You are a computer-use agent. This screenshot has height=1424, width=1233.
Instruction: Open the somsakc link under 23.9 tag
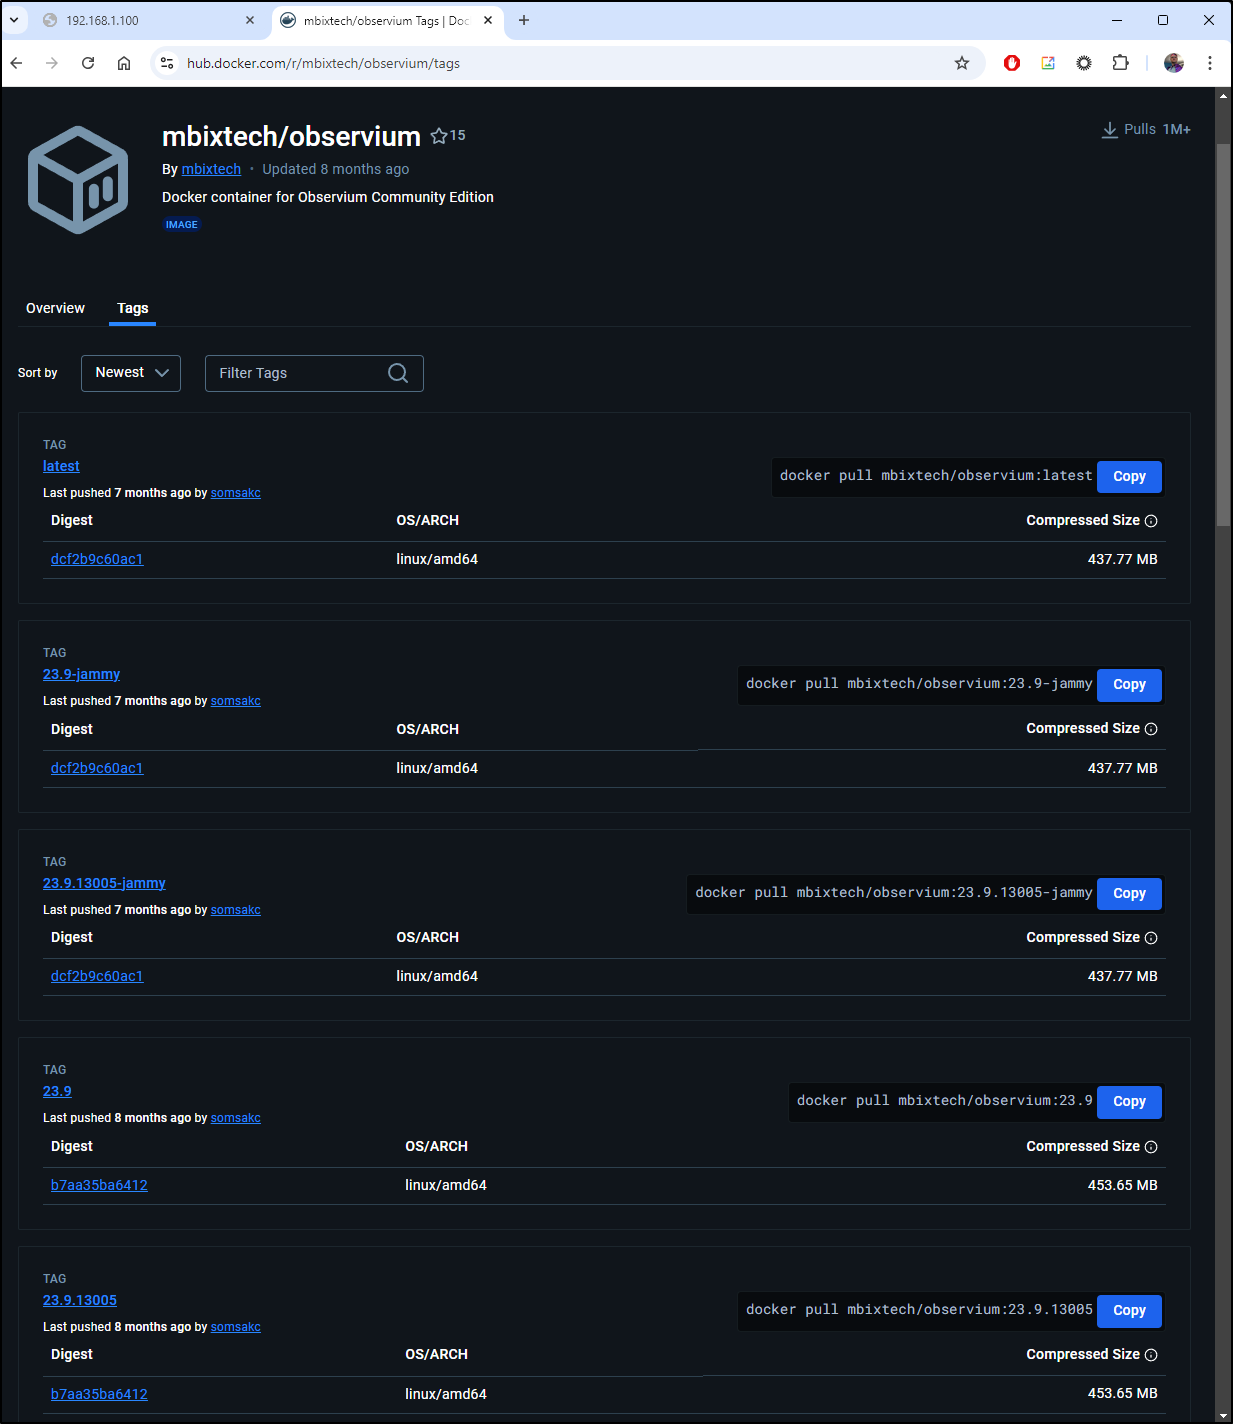pyautogui.click(x=236, y=1118)
